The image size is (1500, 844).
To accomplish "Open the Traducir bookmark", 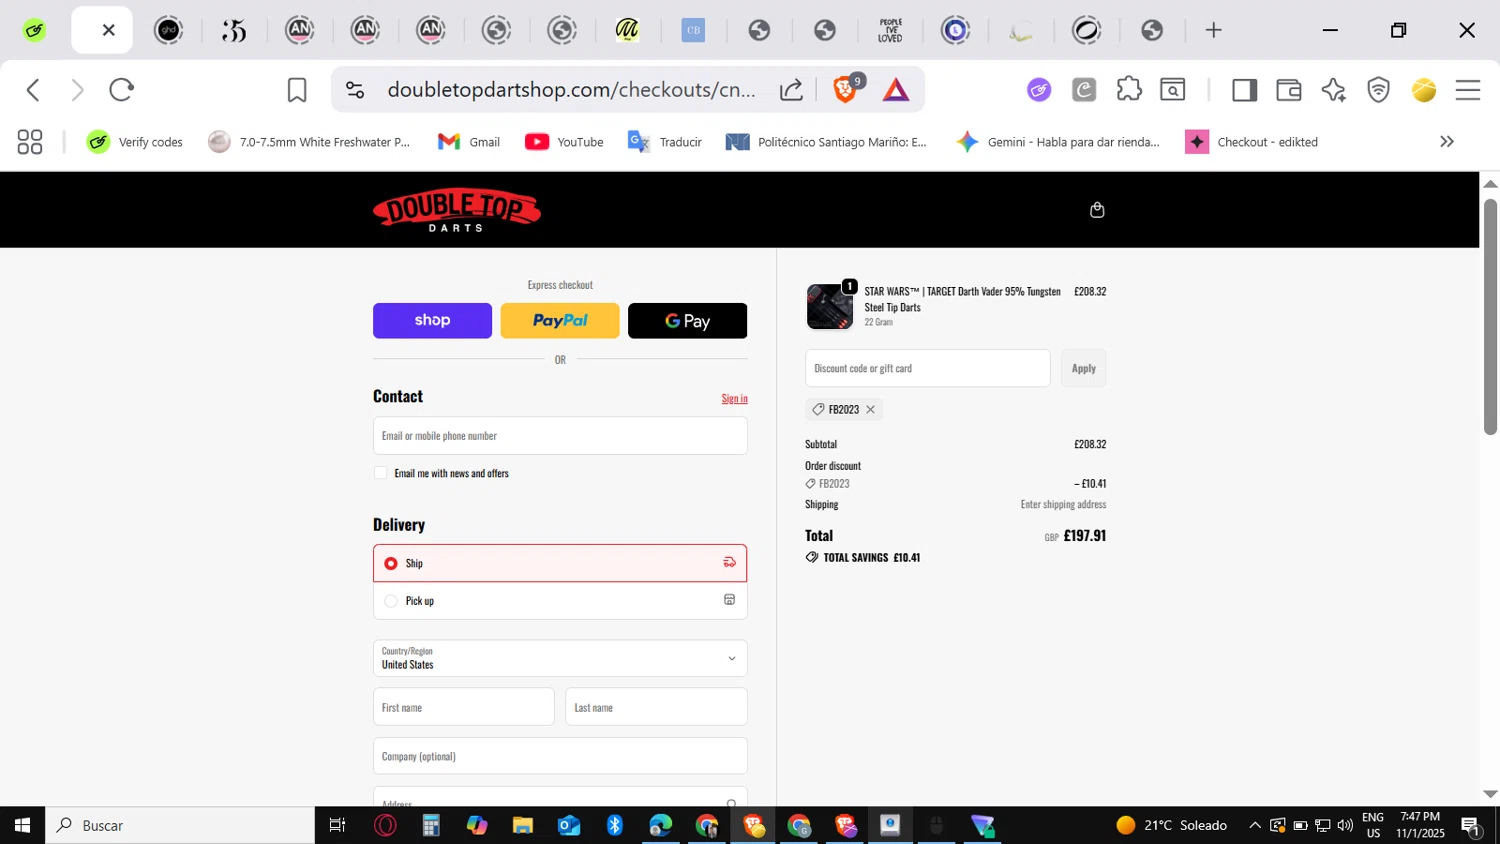I will 665,142.
